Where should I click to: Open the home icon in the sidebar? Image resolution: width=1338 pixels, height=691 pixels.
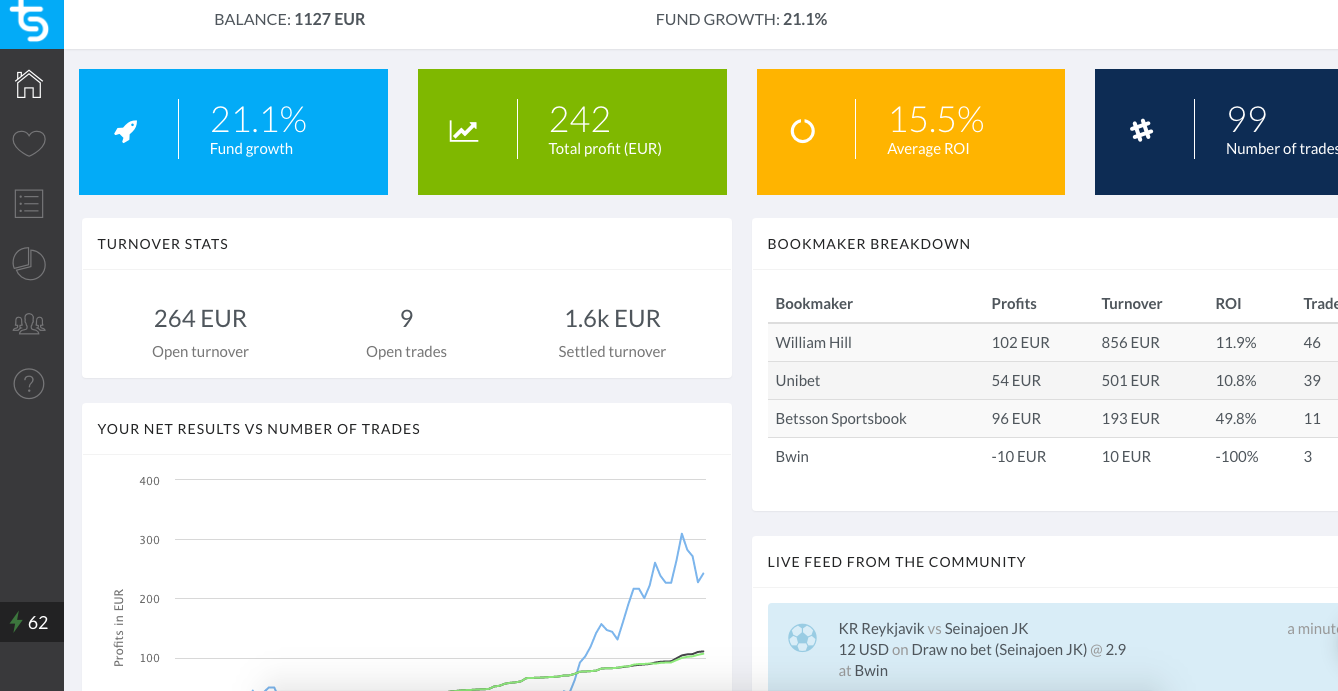(x=29, y=84)
